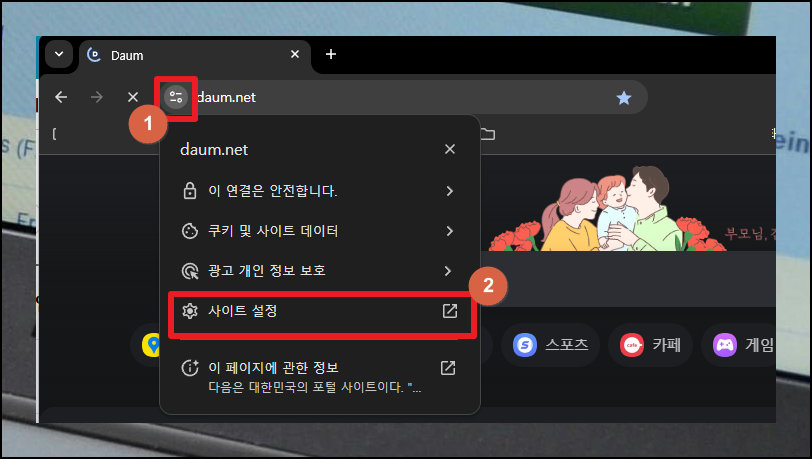Click external link icon beside 사이트 설정
The image size is (812, 459).
tap(450, 311)
